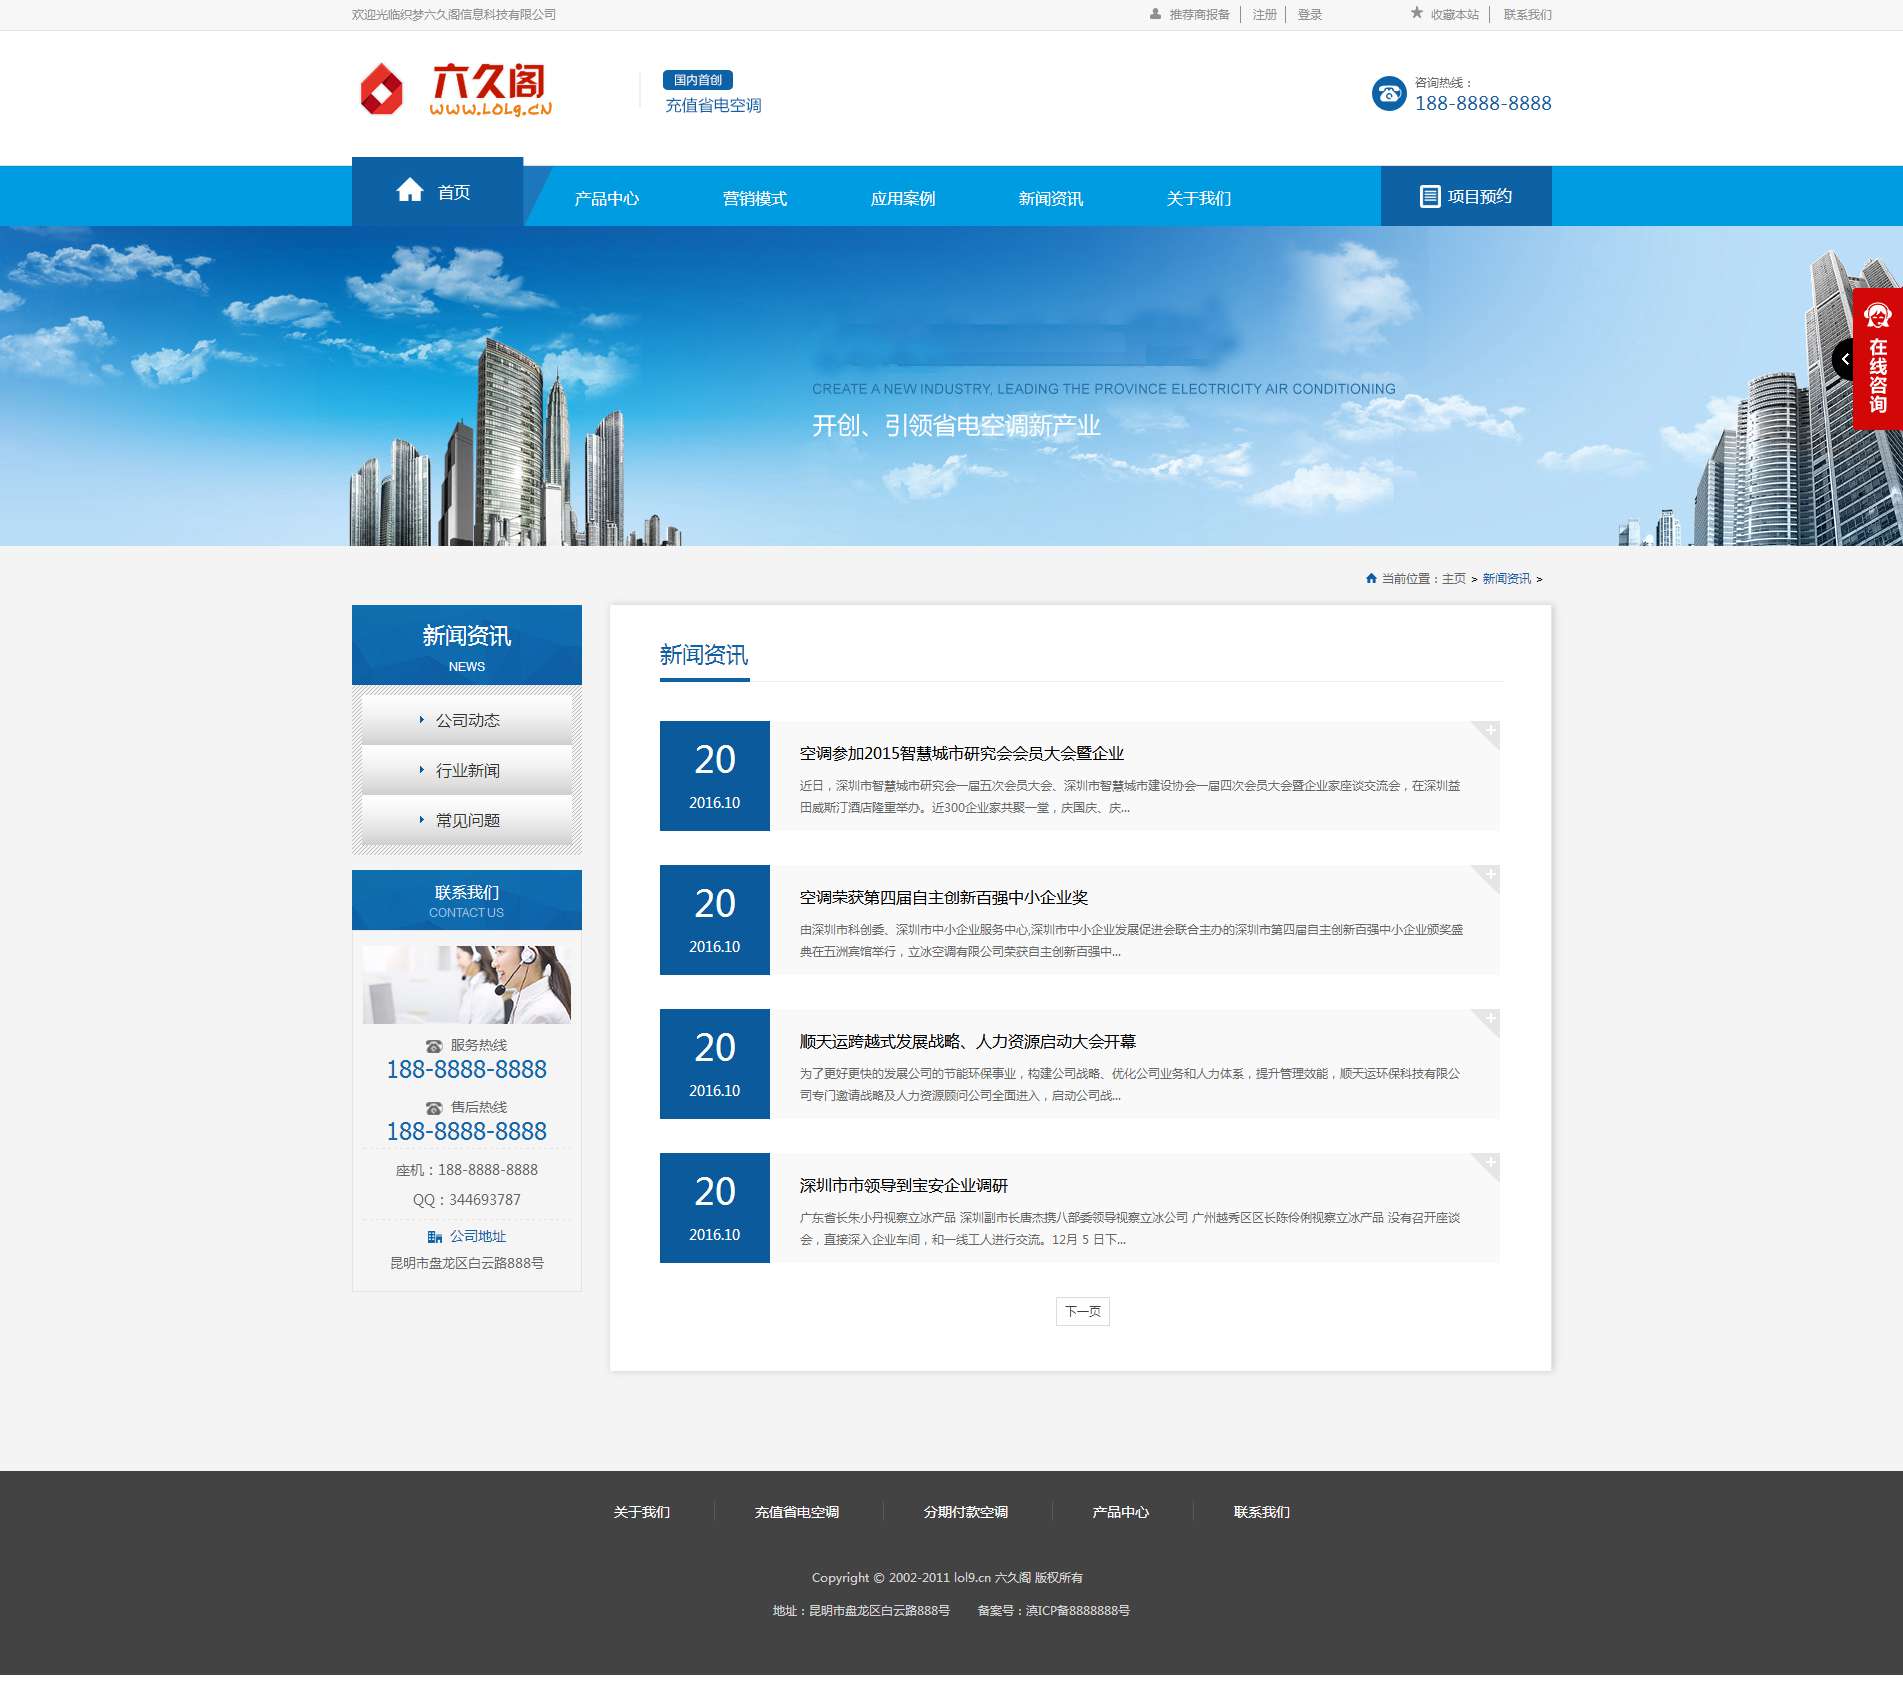Click arrow bullet beside 行业新闻
This screenshot has width=1903, height=1690.
tap(422, 769)
